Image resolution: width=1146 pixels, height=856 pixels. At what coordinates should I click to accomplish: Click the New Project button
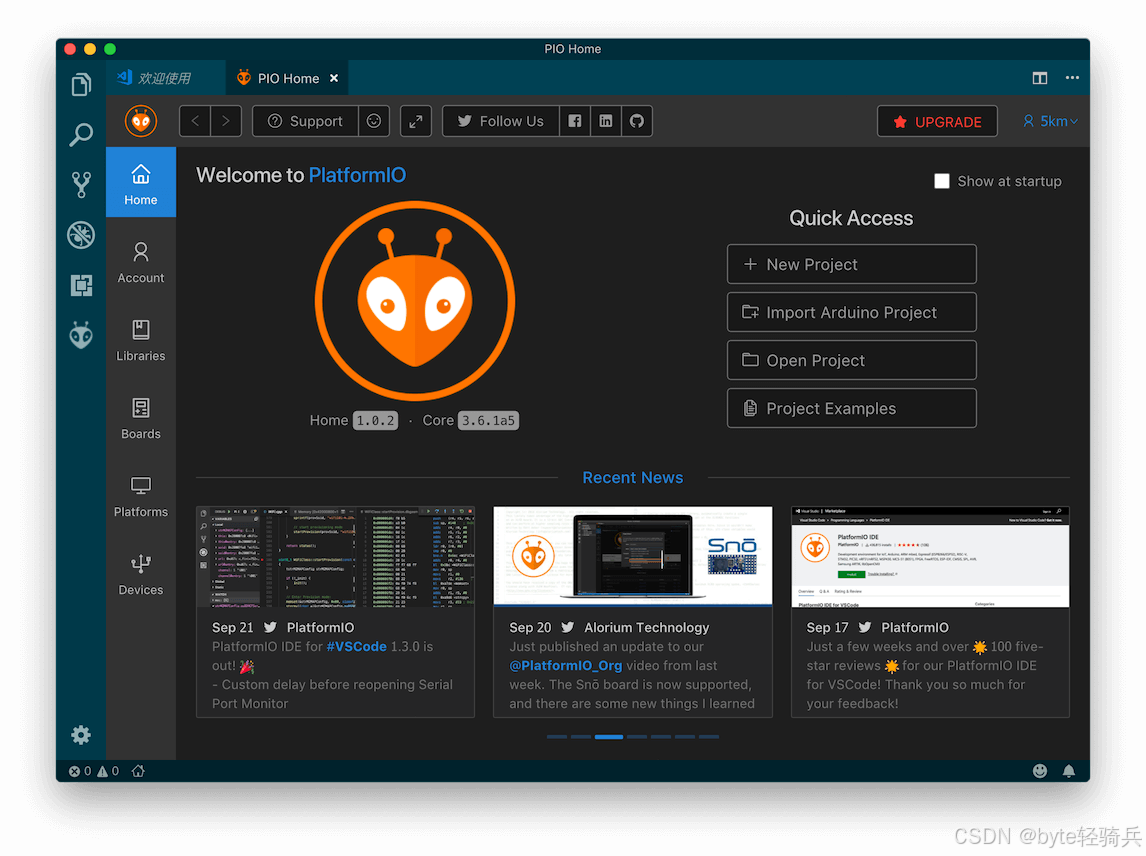pyautogui.click(x=851, y=264)
